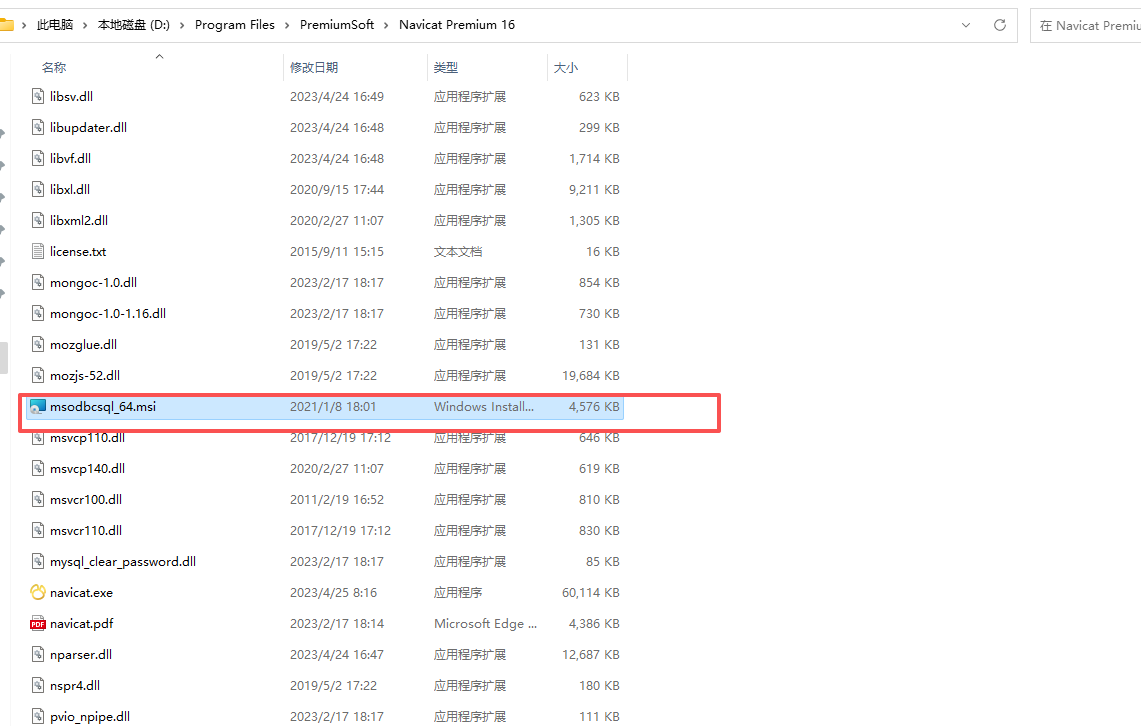This screenshot has height=726, width=1141.
Task: Click the msodbcsql_64.msi installer icon
Action: (x=38, y=407)
